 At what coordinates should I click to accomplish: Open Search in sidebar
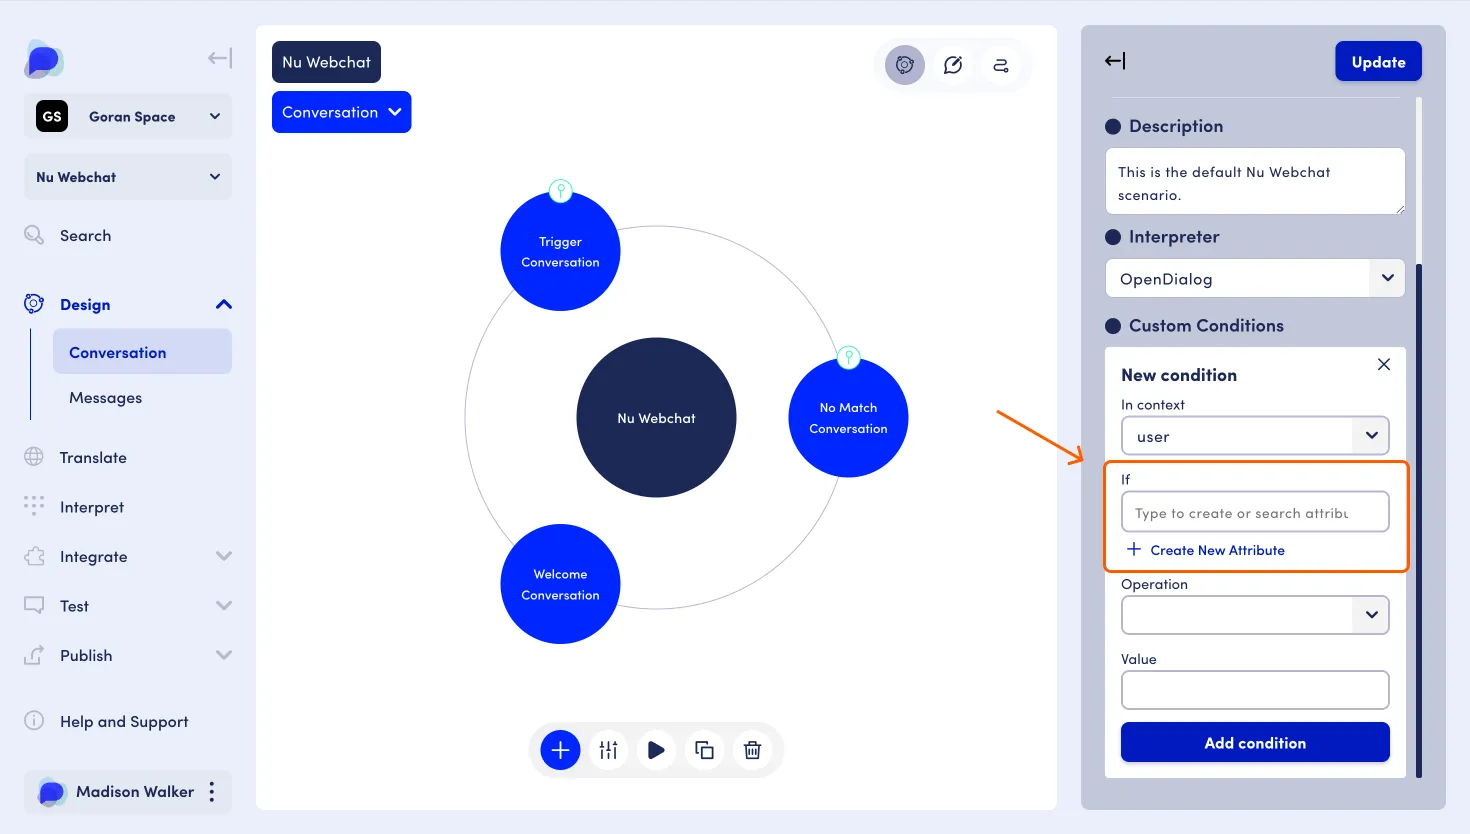coord(85,236)
